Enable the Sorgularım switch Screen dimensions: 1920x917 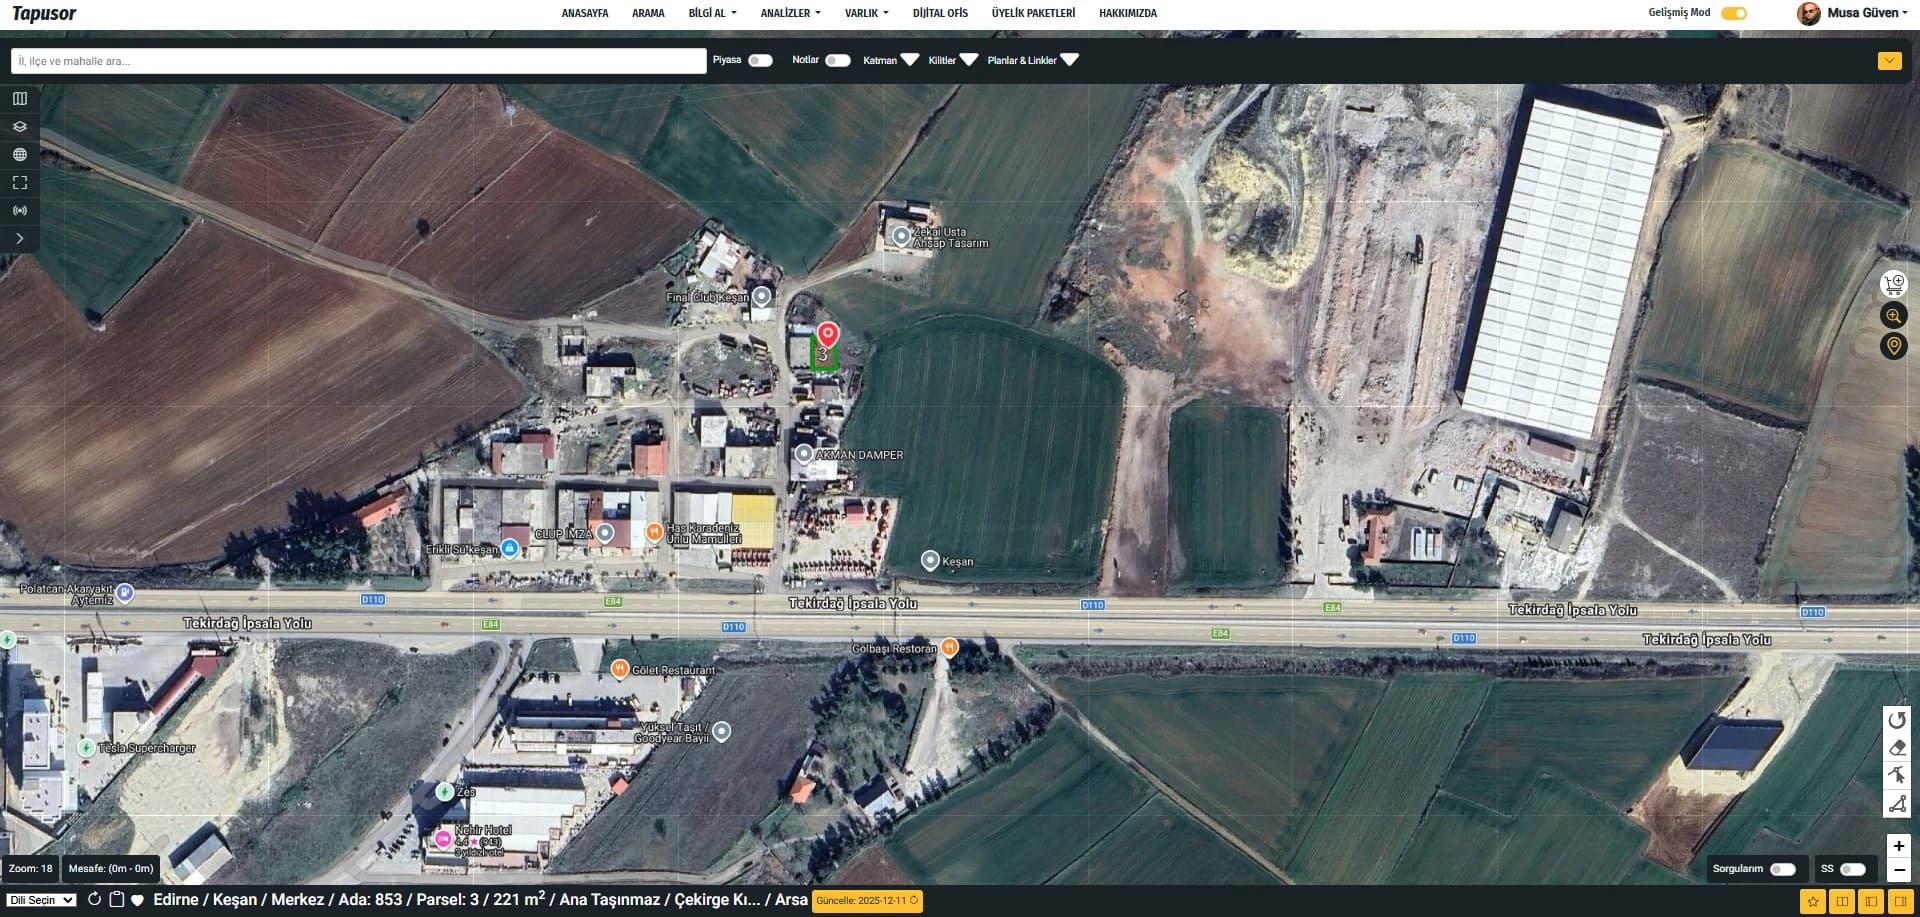[x=1783, y=869]
